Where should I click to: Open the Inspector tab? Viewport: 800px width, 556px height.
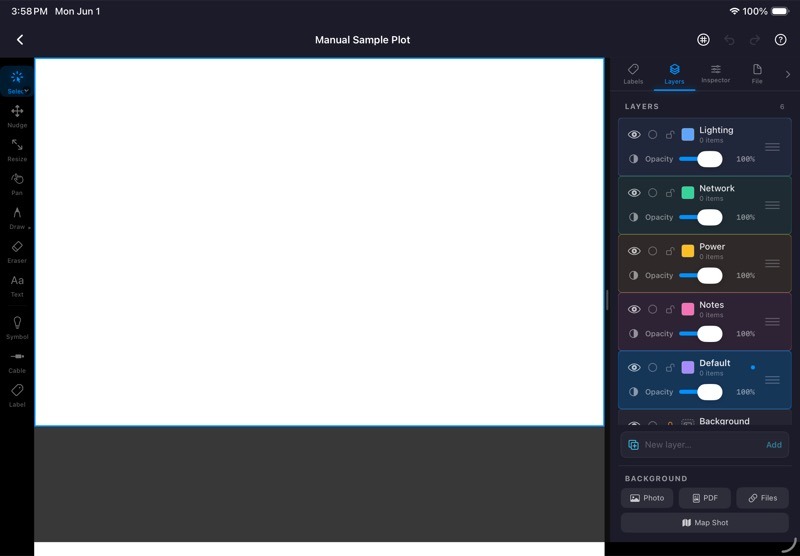(x=715, y=74)
